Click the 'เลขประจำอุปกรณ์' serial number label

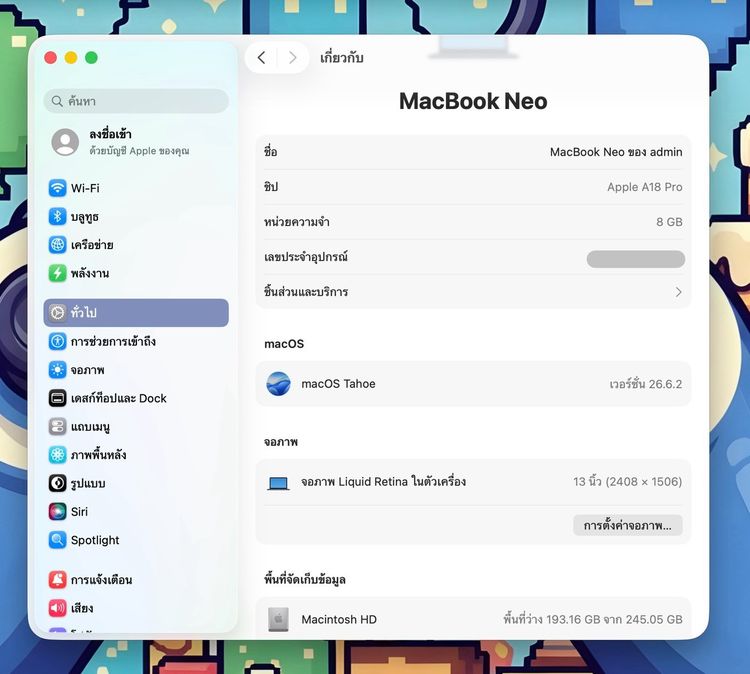306,257
